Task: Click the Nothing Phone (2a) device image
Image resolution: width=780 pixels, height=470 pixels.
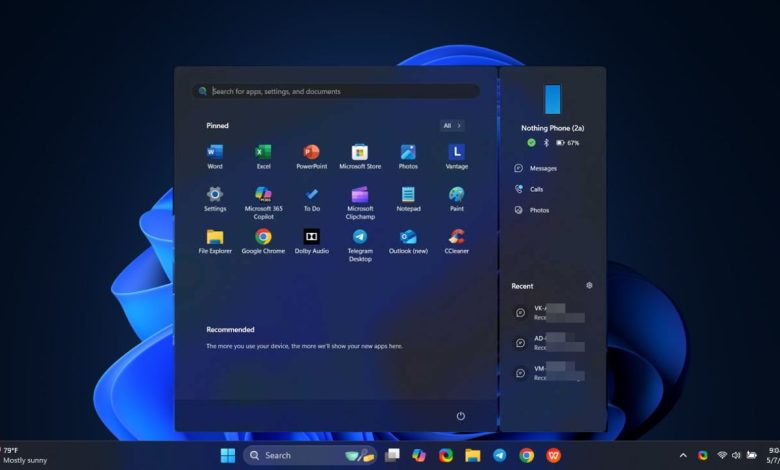Action: click(553, 99)
